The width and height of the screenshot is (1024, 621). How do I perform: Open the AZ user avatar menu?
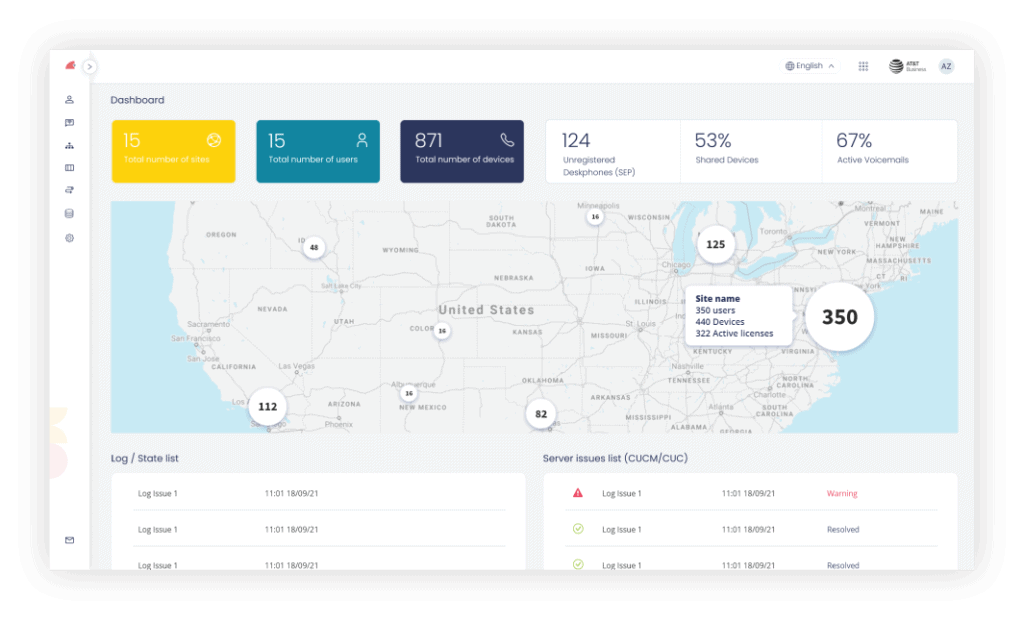point(946,66)
